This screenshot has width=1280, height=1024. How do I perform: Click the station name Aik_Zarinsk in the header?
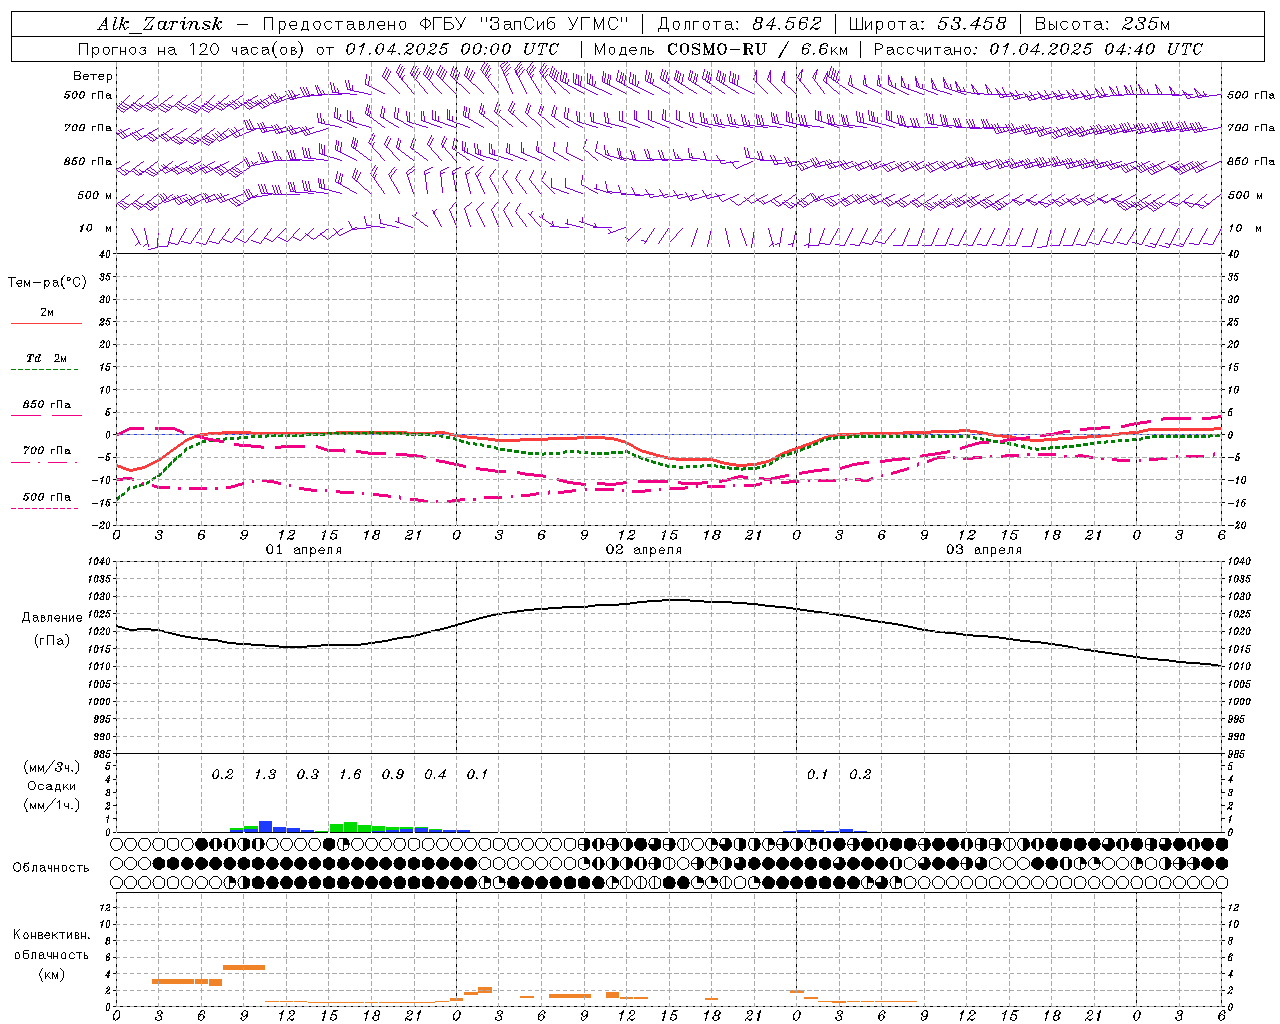(x=160, y=24)
